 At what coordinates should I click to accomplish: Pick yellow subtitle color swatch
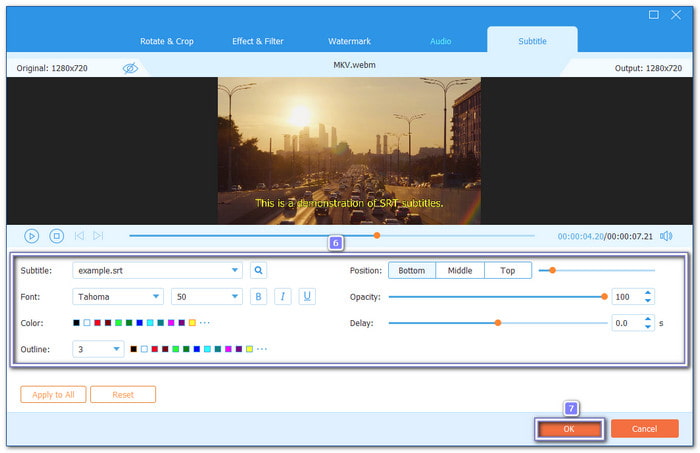pyautogui.click(x=192, y=323)
